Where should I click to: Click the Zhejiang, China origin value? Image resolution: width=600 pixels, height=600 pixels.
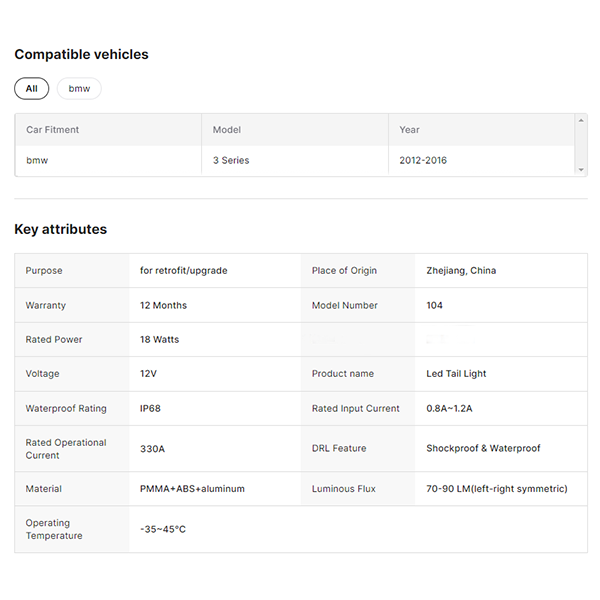(x=461, y=271)
